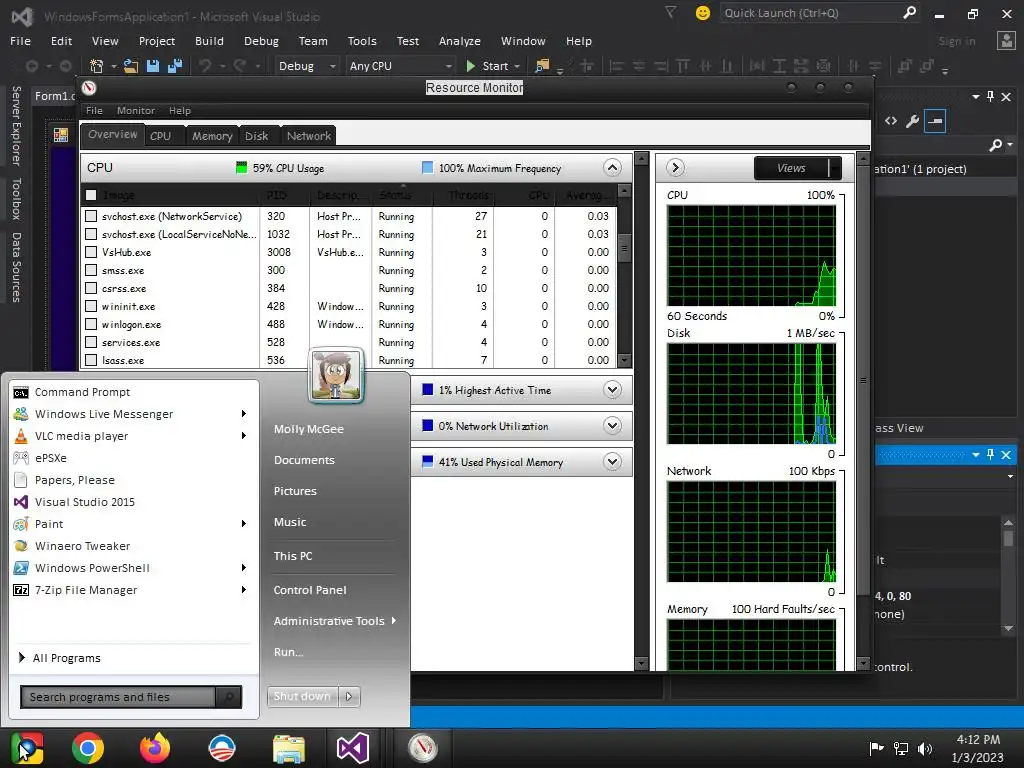Open the Any CPU platform dropdown
The width and height of the screenshot is (1024, 768).
pos(400,66)
